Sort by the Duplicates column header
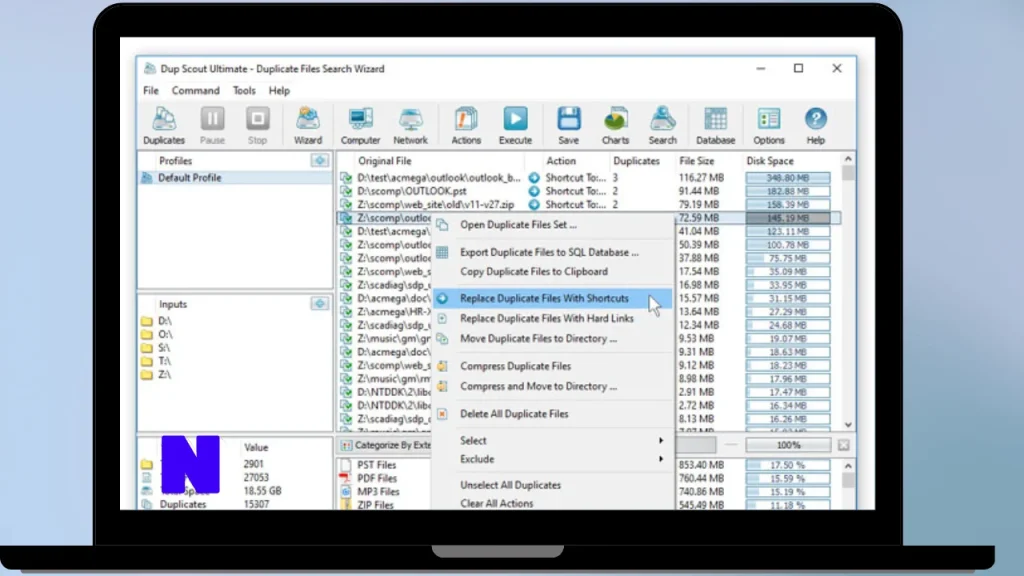This screenshot has width=1024, height=576. 636,161
